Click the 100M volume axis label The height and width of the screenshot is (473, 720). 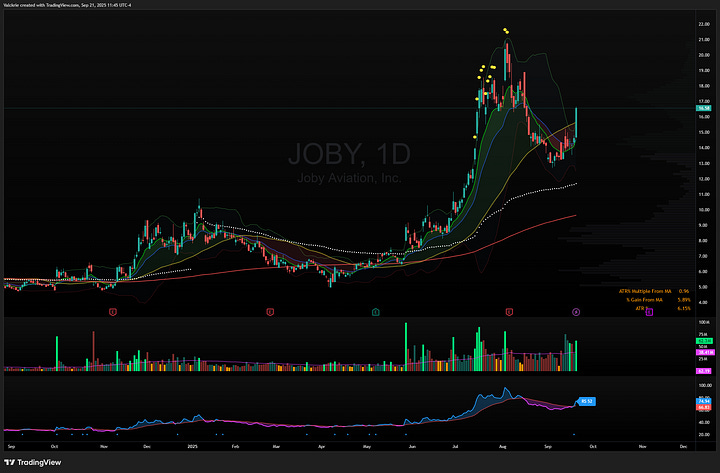(x=703, y=323)
